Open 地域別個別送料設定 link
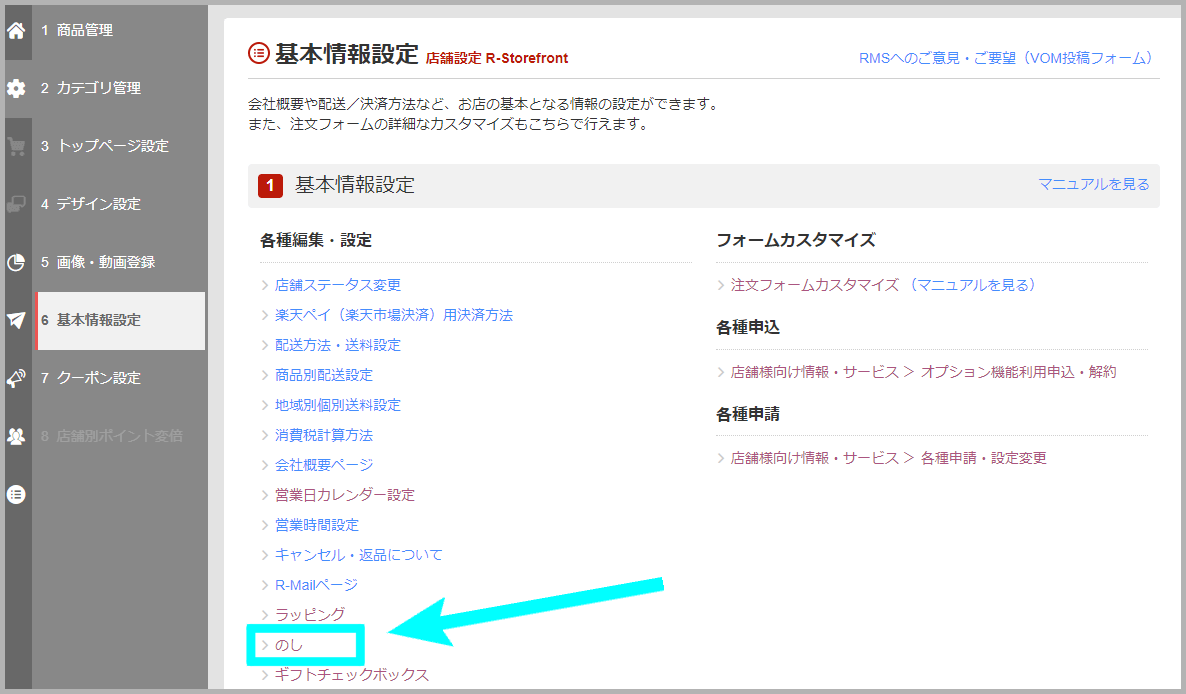The height and width of the screenshot is (694, 1186). pyautogui.click(x=337, y=405)
